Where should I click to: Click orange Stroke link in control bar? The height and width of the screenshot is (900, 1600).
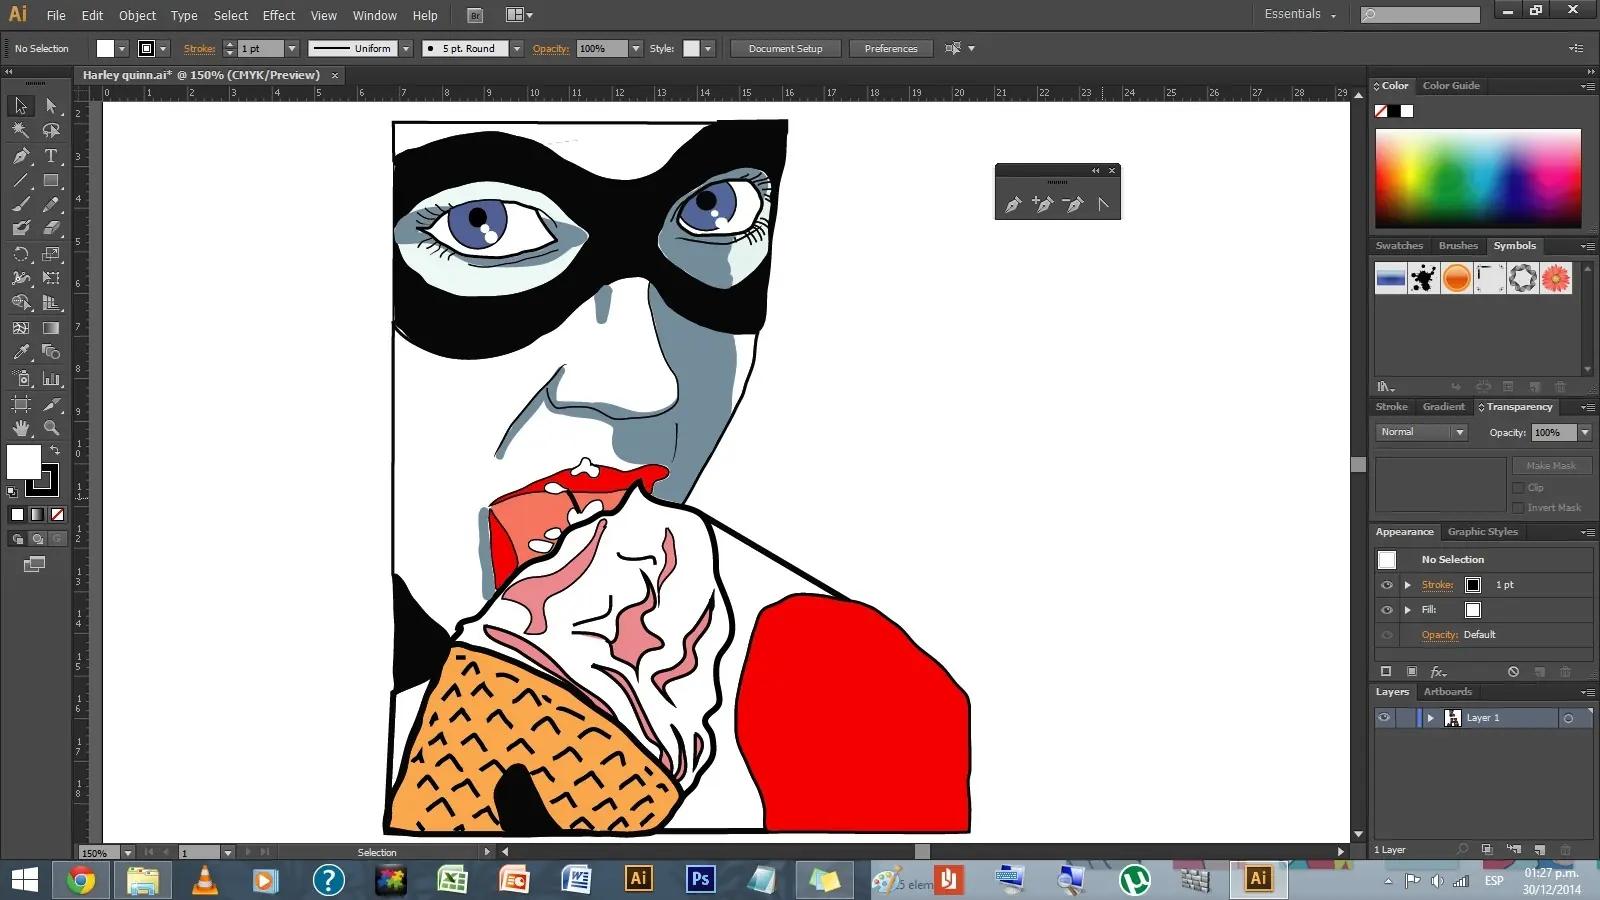point(199,48)
